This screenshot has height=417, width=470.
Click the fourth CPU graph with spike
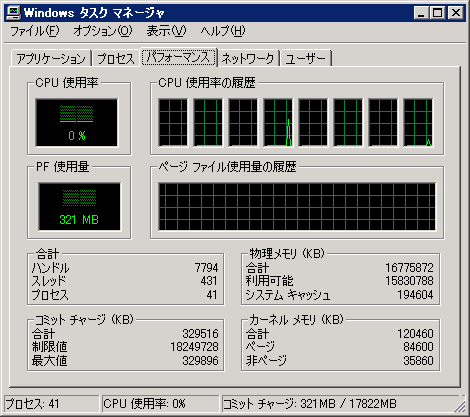click(278, 122)
